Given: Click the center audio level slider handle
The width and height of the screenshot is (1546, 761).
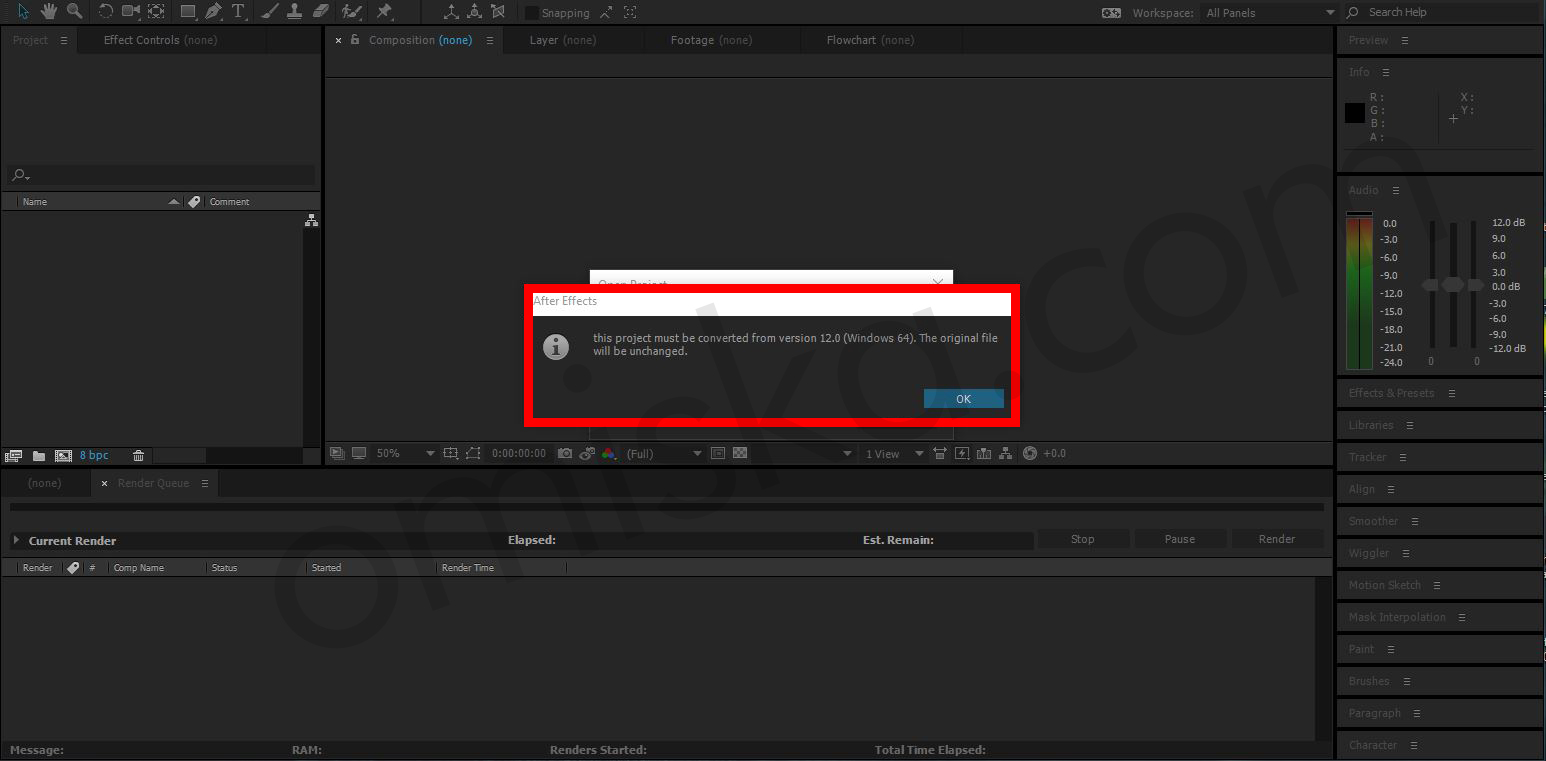Looking at the screenshot, I should coord(1452,286).
